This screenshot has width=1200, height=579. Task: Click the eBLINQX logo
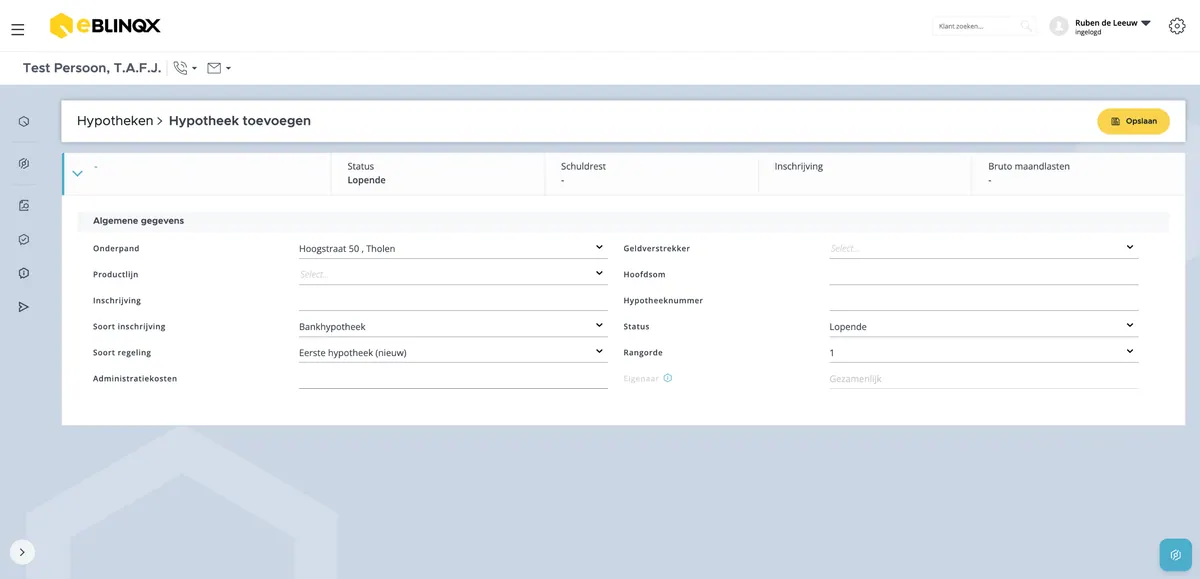point(105,26)
